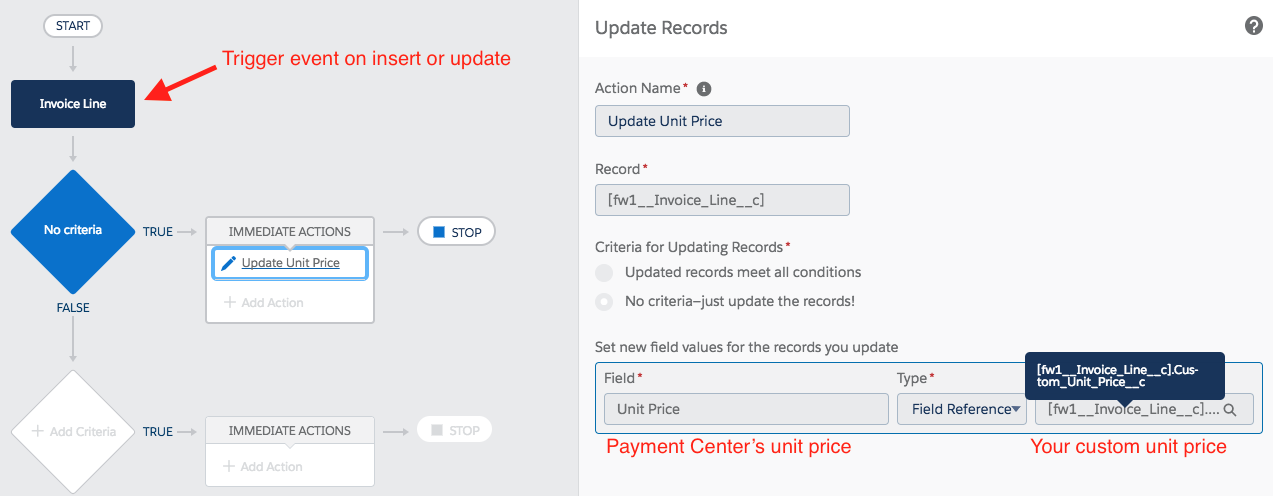Image resolution: width=1273 pixels, height=496 pixels.
Task: Click the blue STOP square icon
Action: click(x=438, y=232)
